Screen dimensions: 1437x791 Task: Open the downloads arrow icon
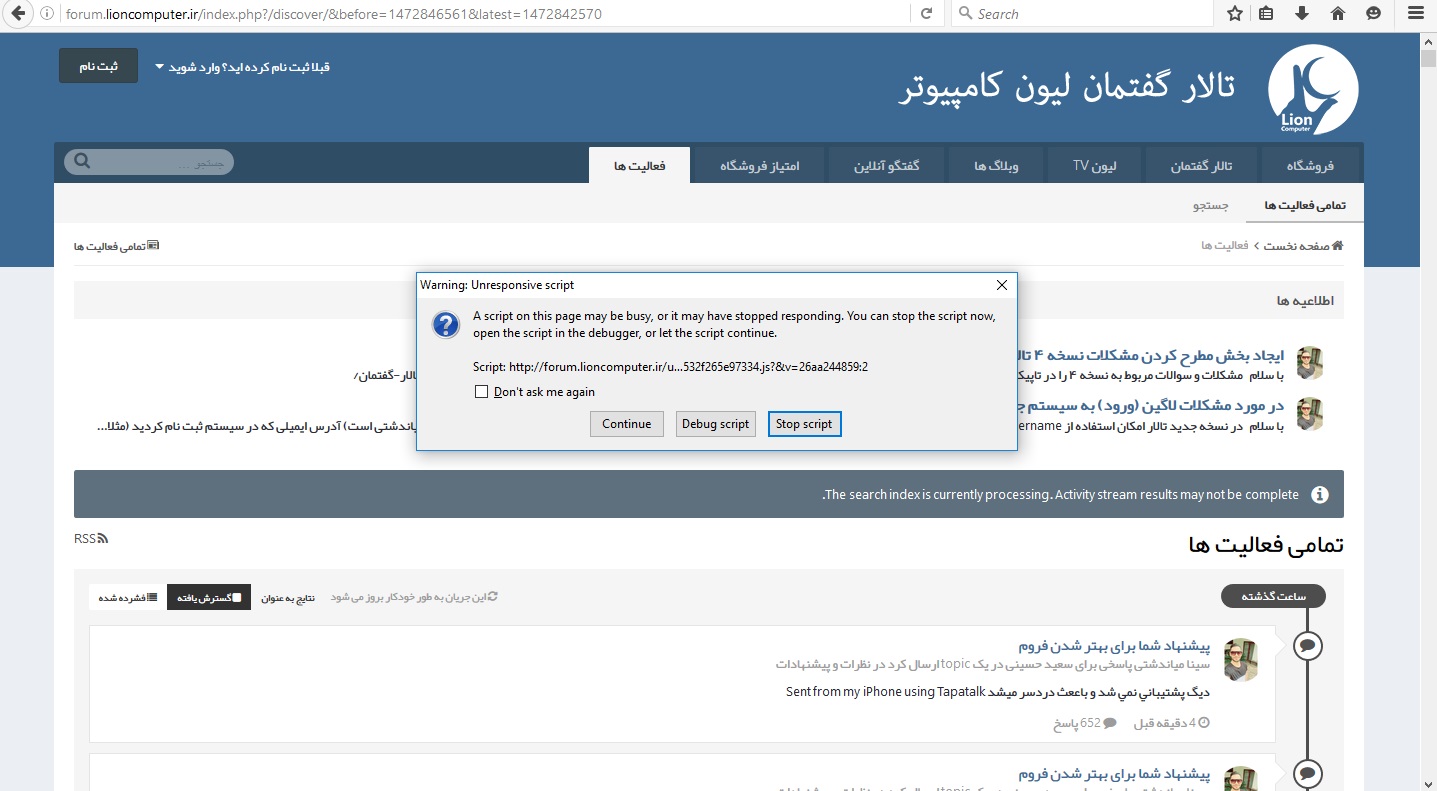click(1301, 14)
